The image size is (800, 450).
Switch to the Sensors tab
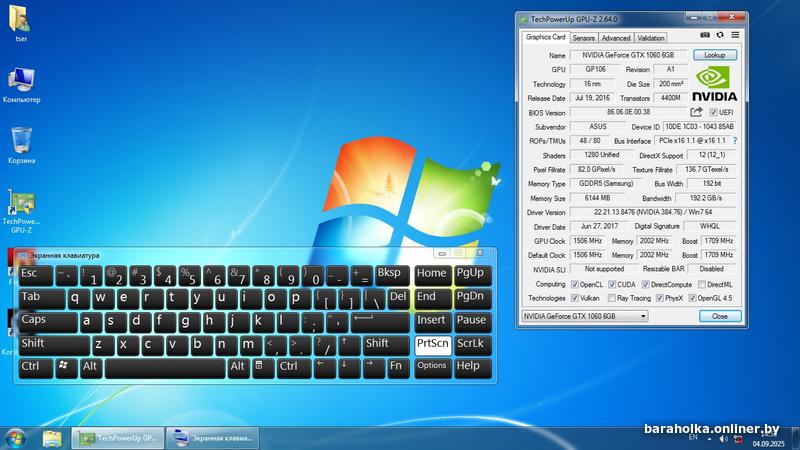coord(583,38)
